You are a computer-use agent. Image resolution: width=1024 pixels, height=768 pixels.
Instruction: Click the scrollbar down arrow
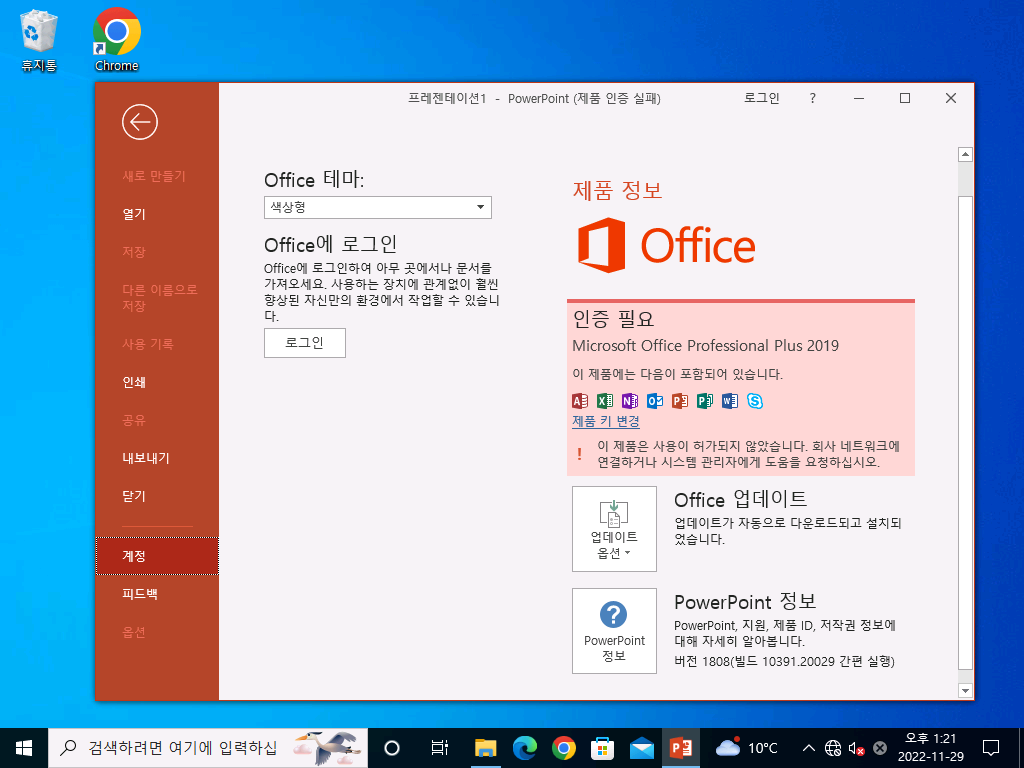tap(965, 690)
